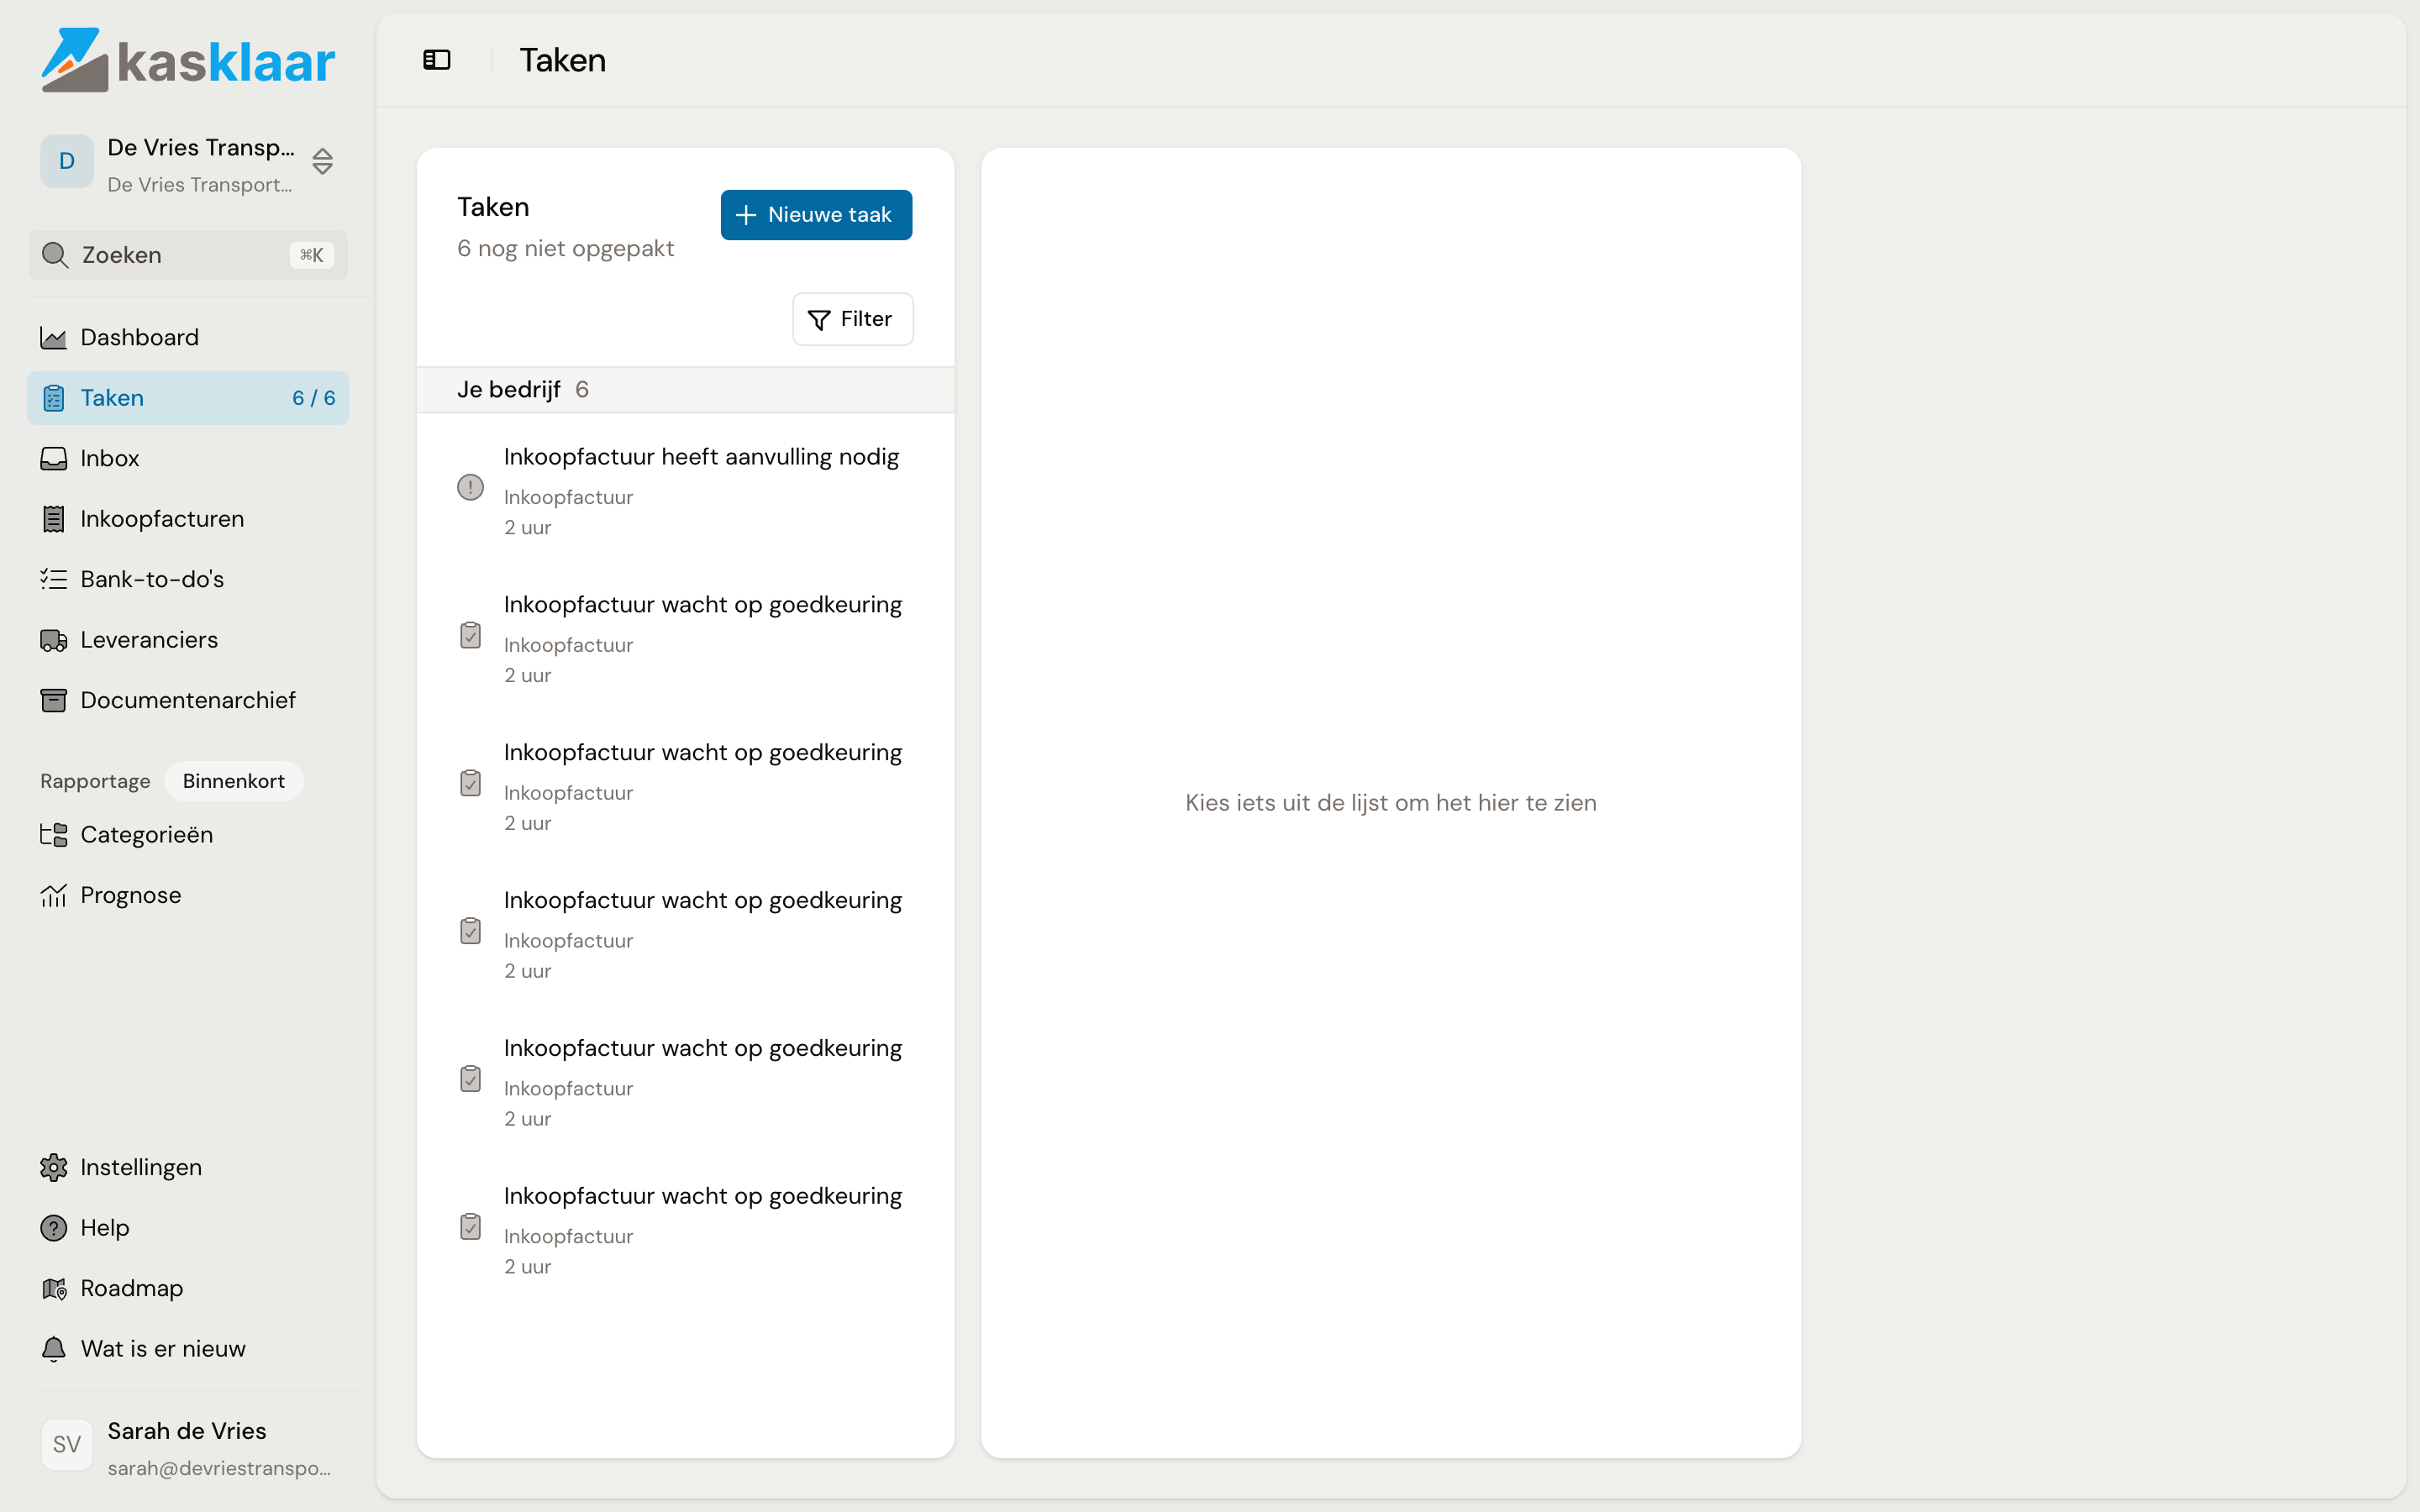The height and width of the screenshot is (1512, 2420).
Task: Click the Prognose chart icon
Action: (x=54, y=895)
